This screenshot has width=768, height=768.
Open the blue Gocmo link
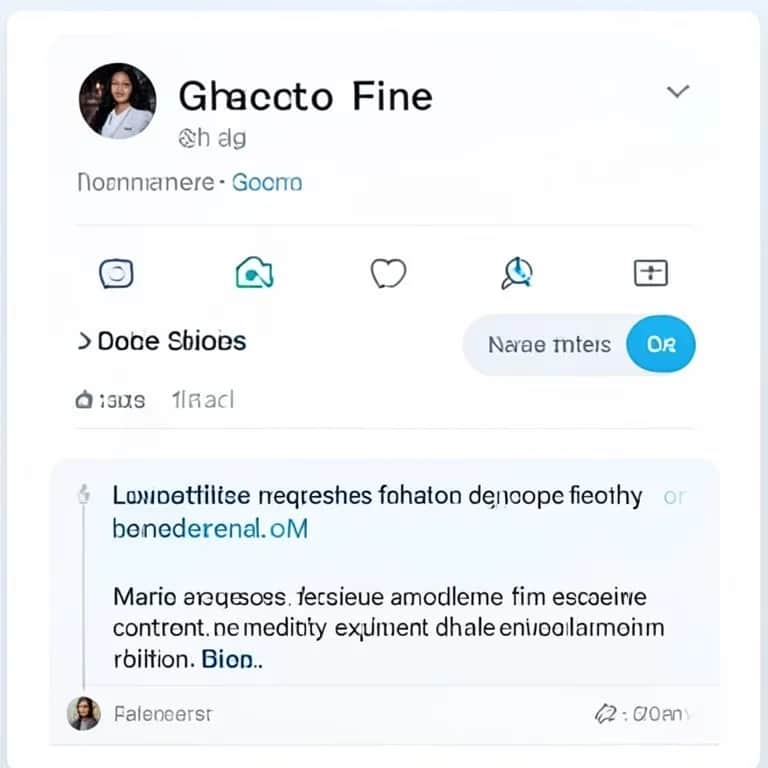(267, 182)
